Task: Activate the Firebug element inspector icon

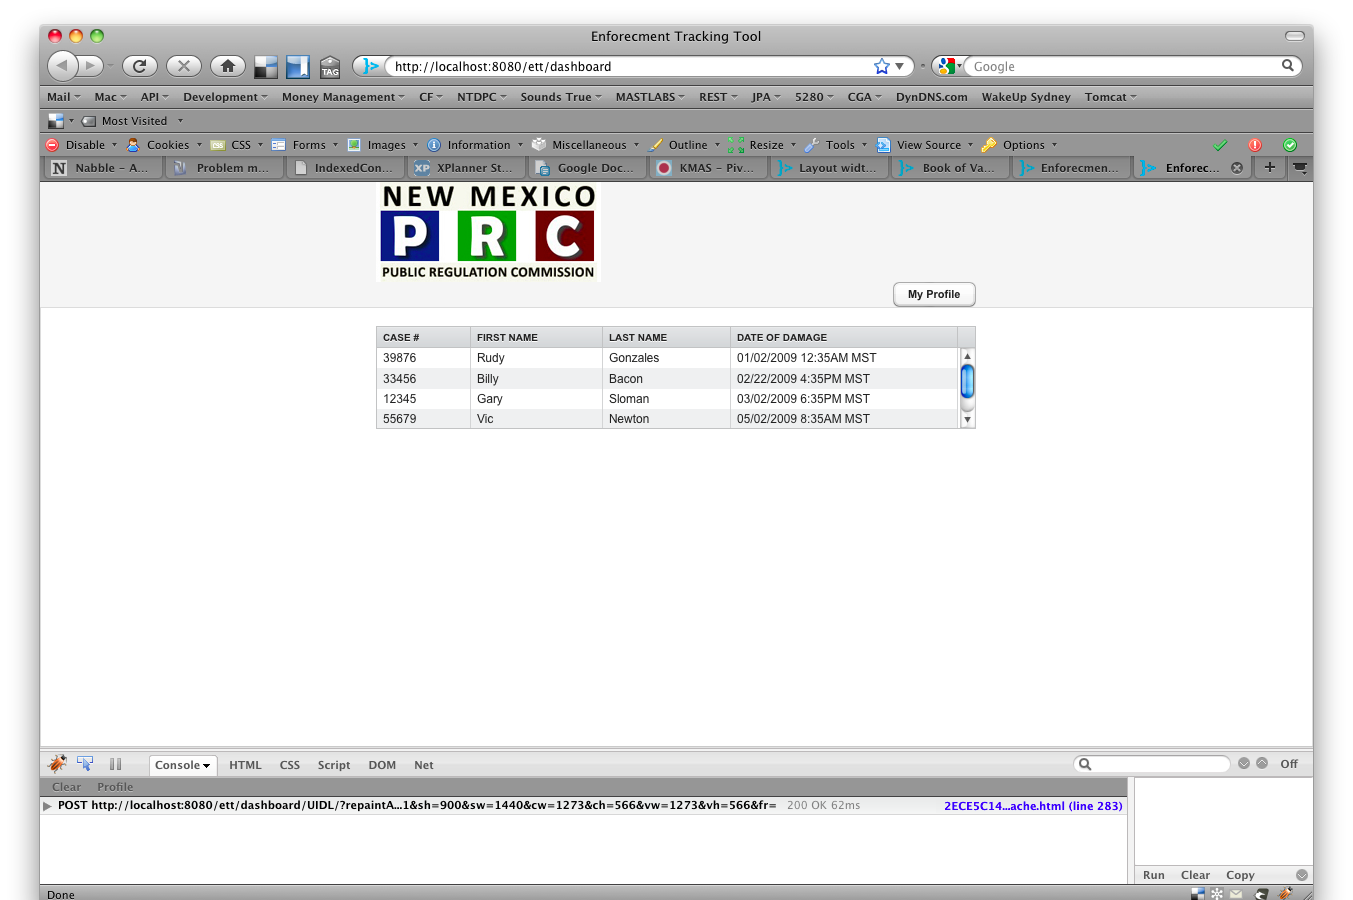Action: click(85, 764)
